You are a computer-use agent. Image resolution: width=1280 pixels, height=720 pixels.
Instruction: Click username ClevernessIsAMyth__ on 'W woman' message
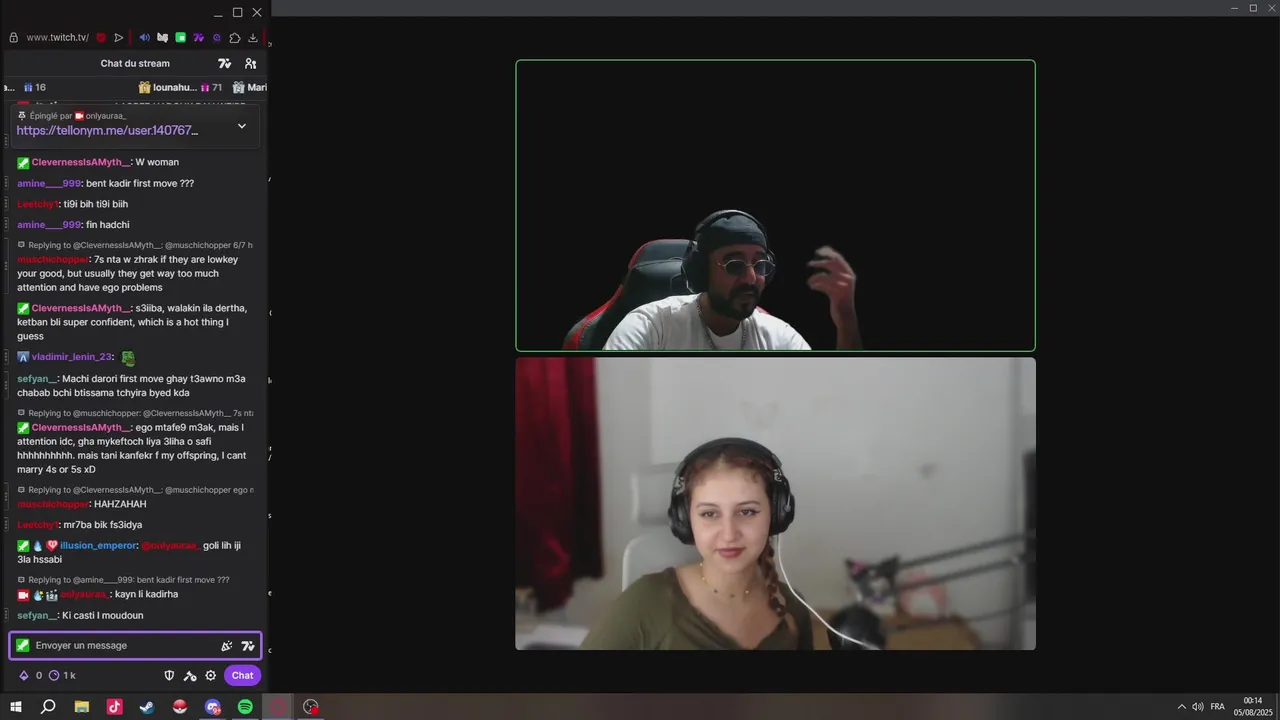[x=80, y=162]
